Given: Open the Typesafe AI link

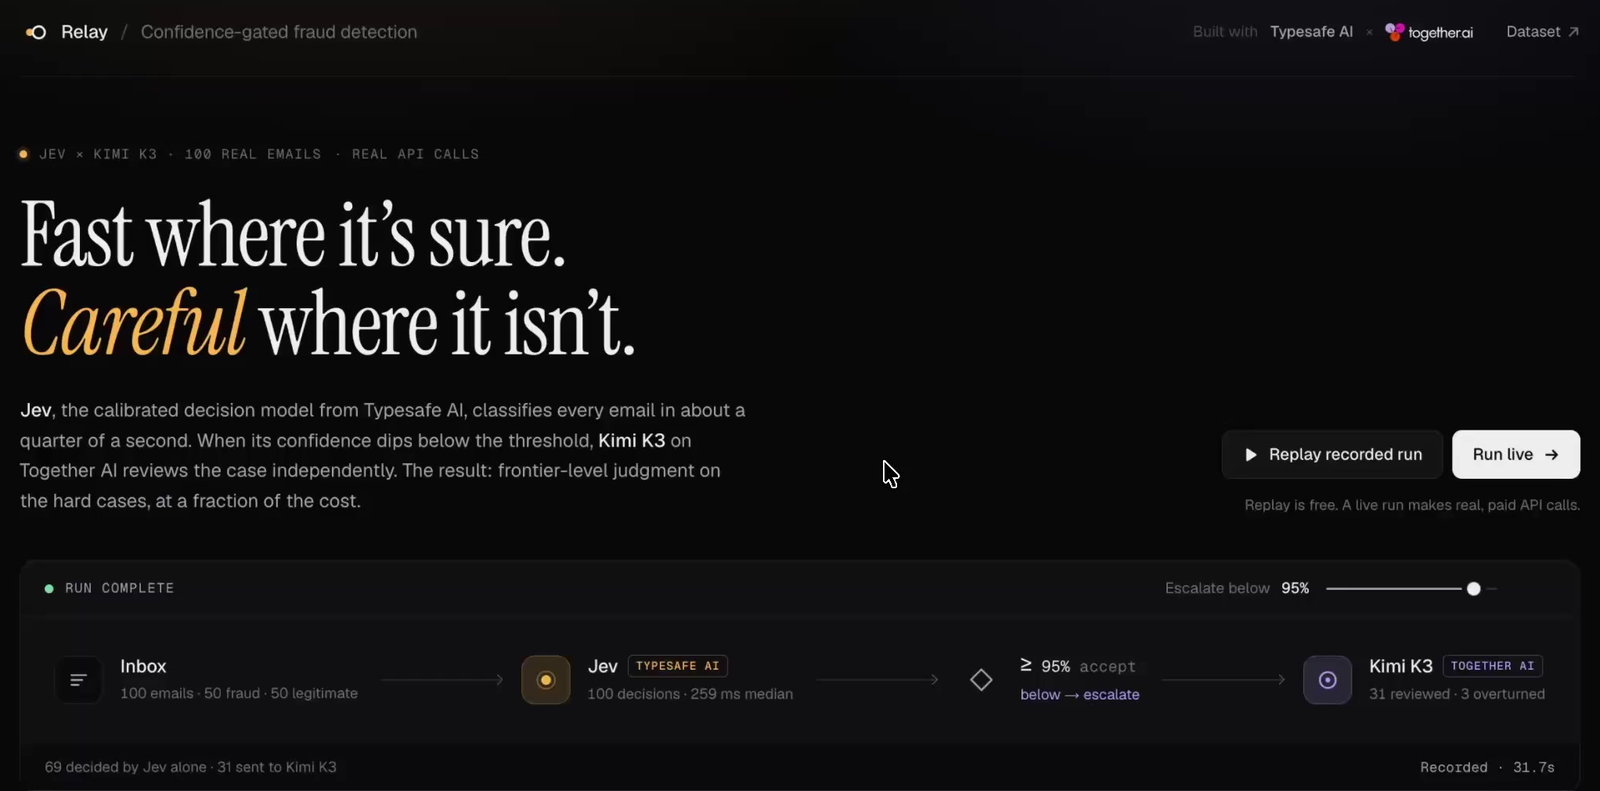Looking at the screenshot, I should (1311, 32).
